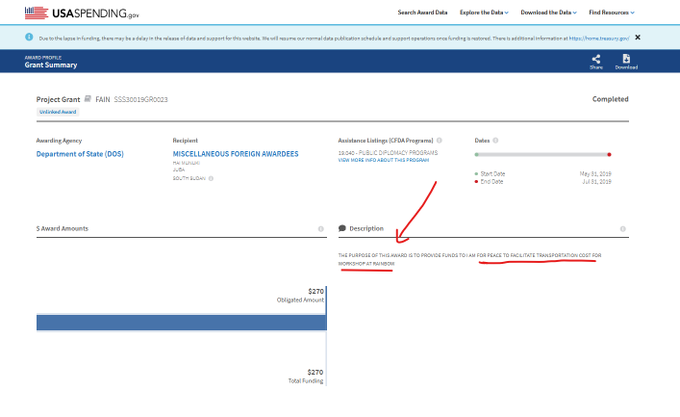The height and width of the screenshot is (417, 680).
Task: Open the Miscellaneous Foreign Awardees recipient link
Action: 238,154
